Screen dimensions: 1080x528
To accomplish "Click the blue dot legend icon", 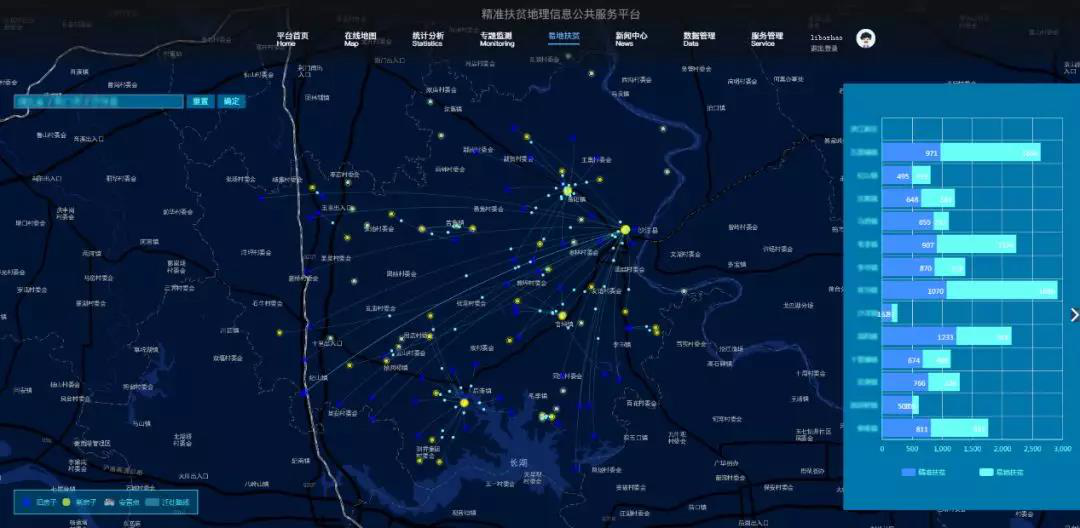I will tap(27, 503).
